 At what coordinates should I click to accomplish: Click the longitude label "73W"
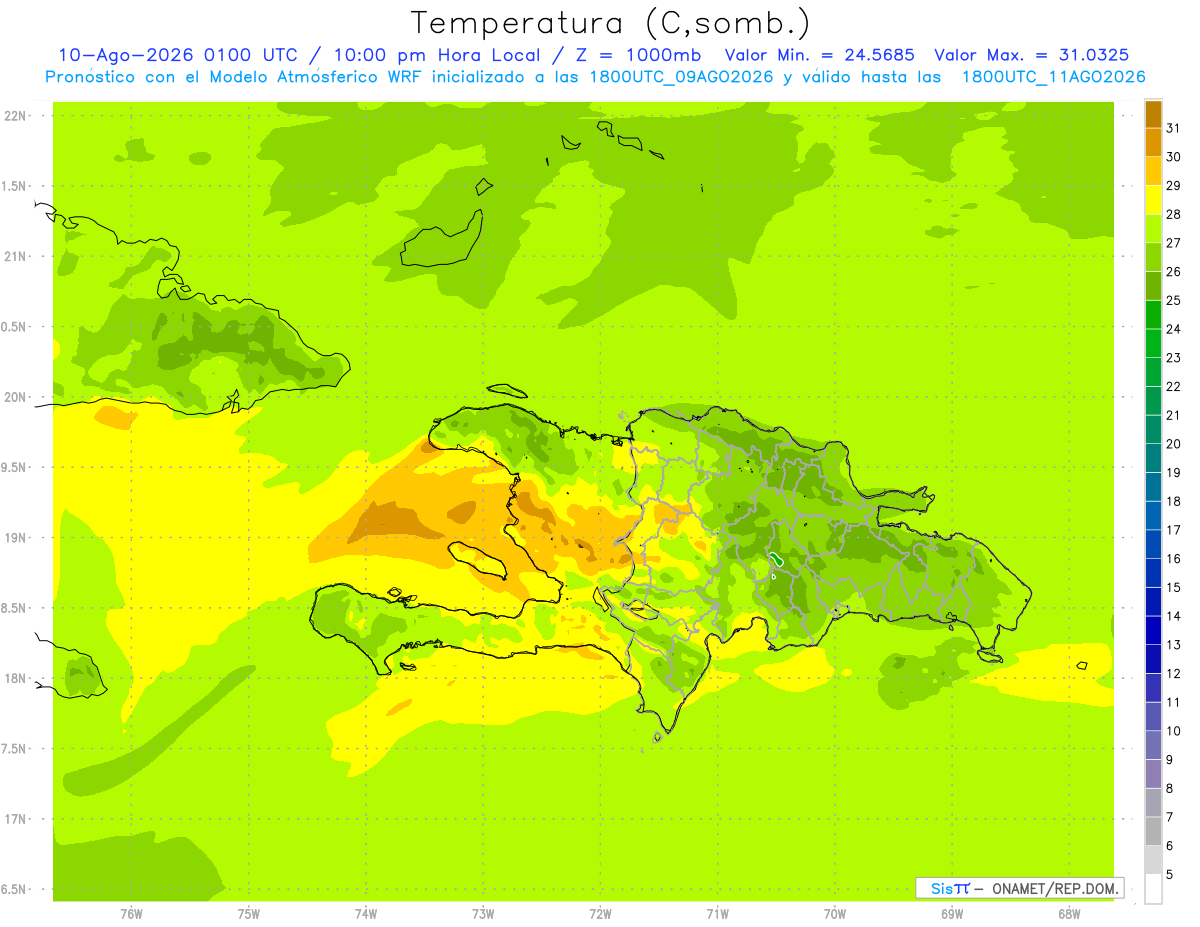pos(483,914)
